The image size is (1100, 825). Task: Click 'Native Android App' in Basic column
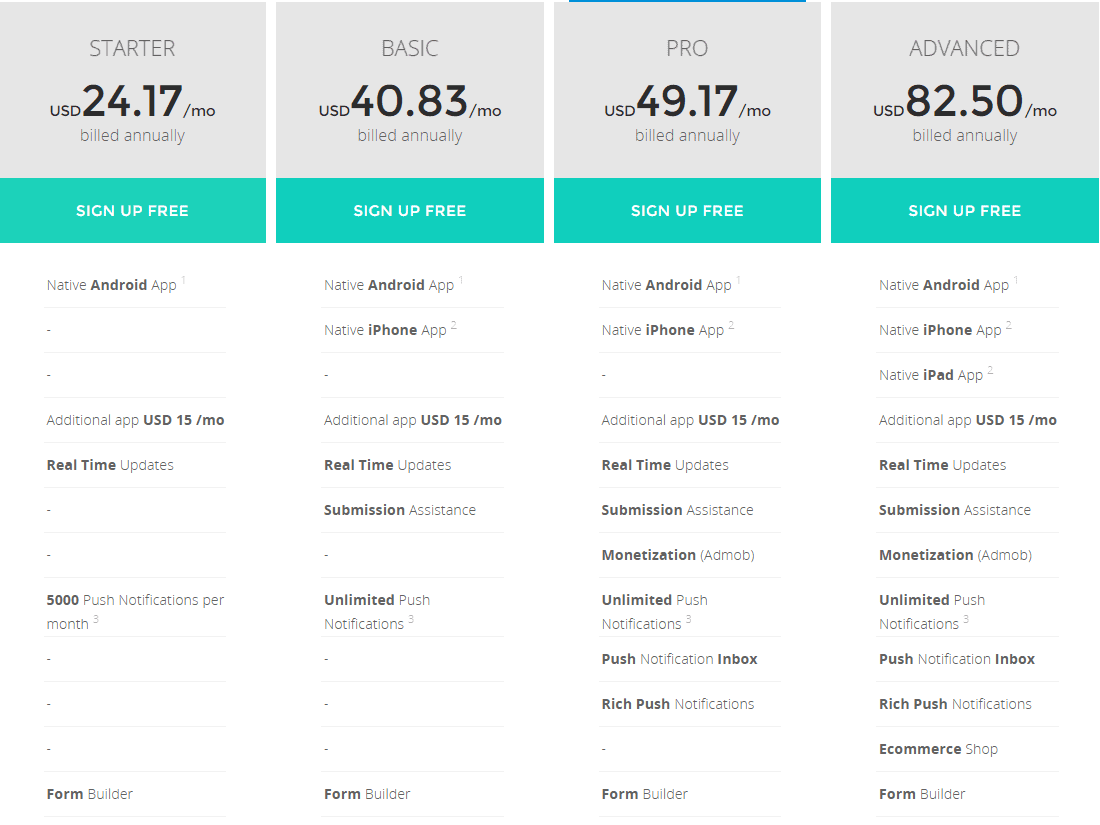click(x=389, y=285)
